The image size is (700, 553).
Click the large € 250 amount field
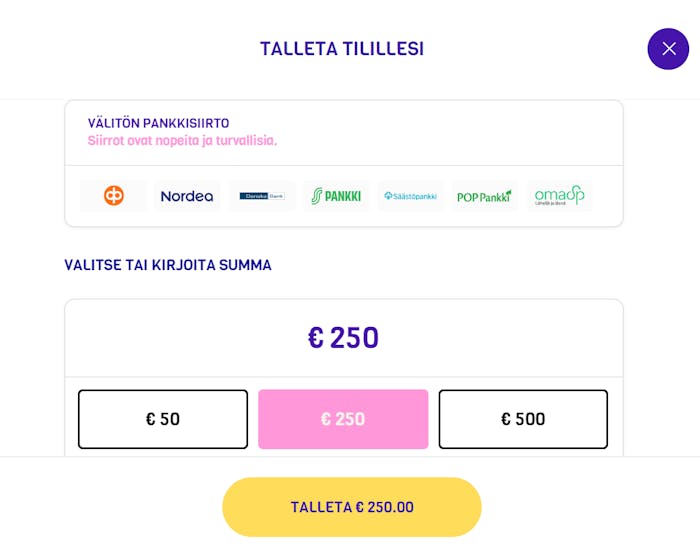[344, 338]
